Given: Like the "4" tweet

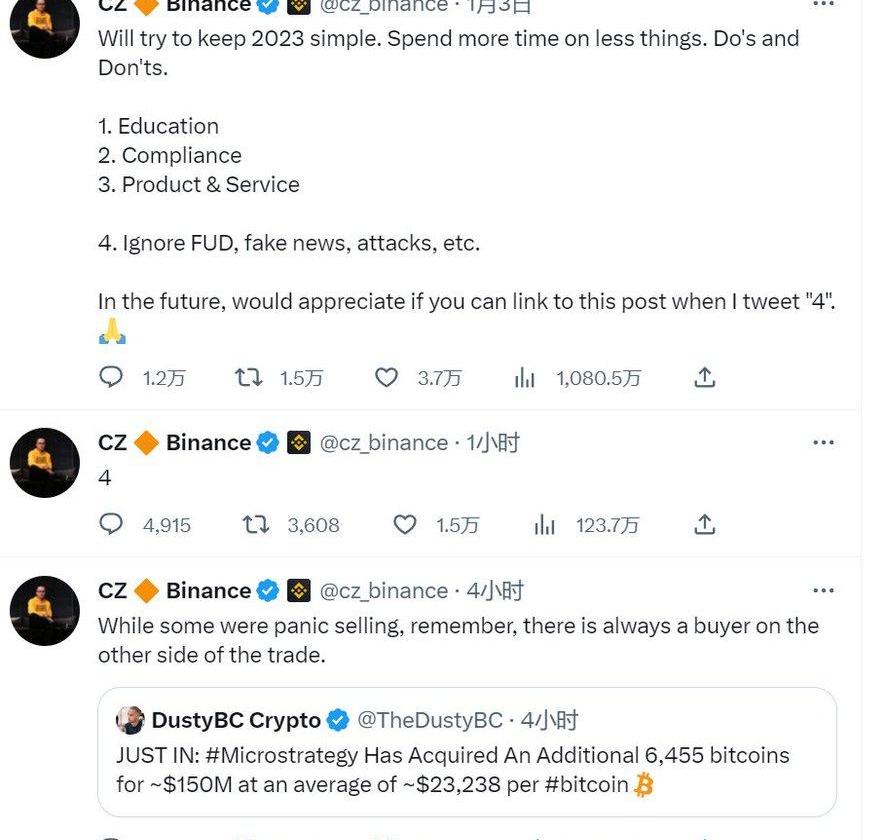Looking at the screenshot, I should pos(404,524).
